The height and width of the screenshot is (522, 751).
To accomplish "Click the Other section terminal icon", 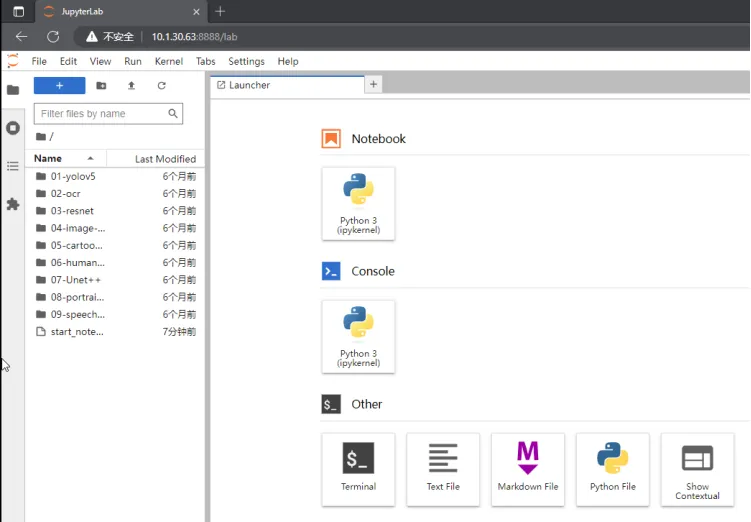I will pyautogui.click(x=331, y=404).
